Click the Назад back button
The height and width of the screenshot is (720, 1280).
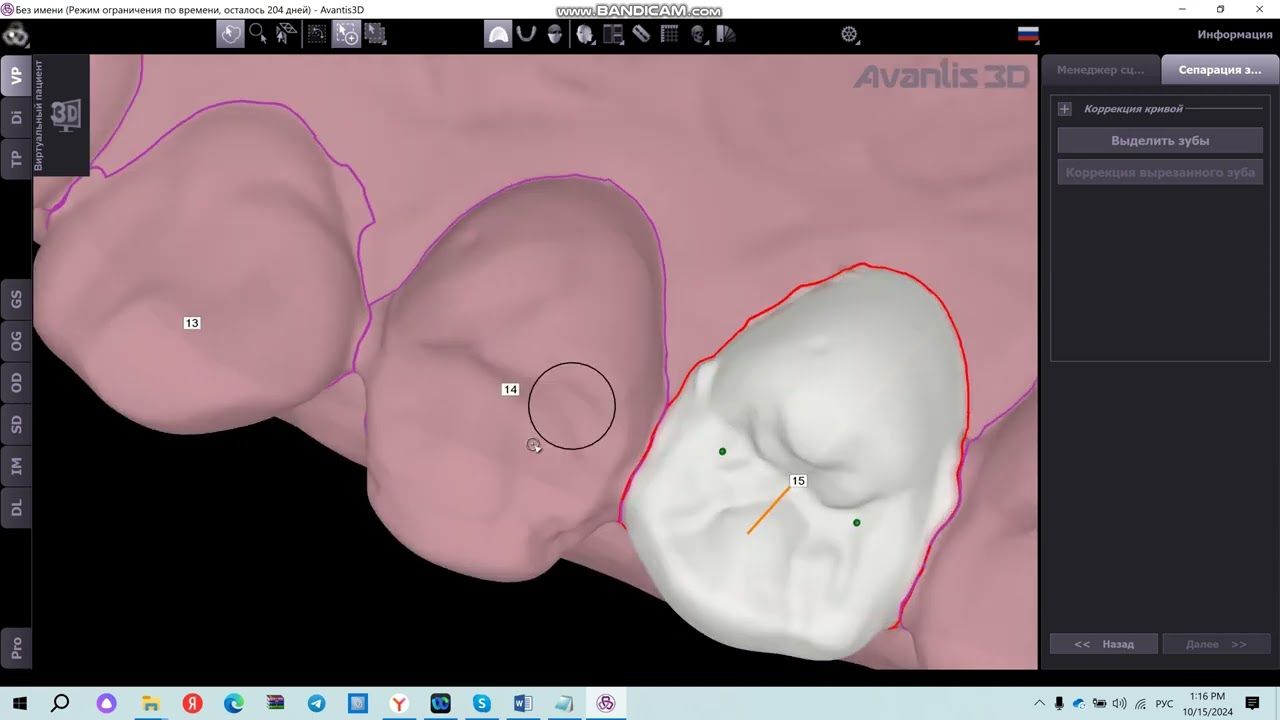coord(1104,644)
